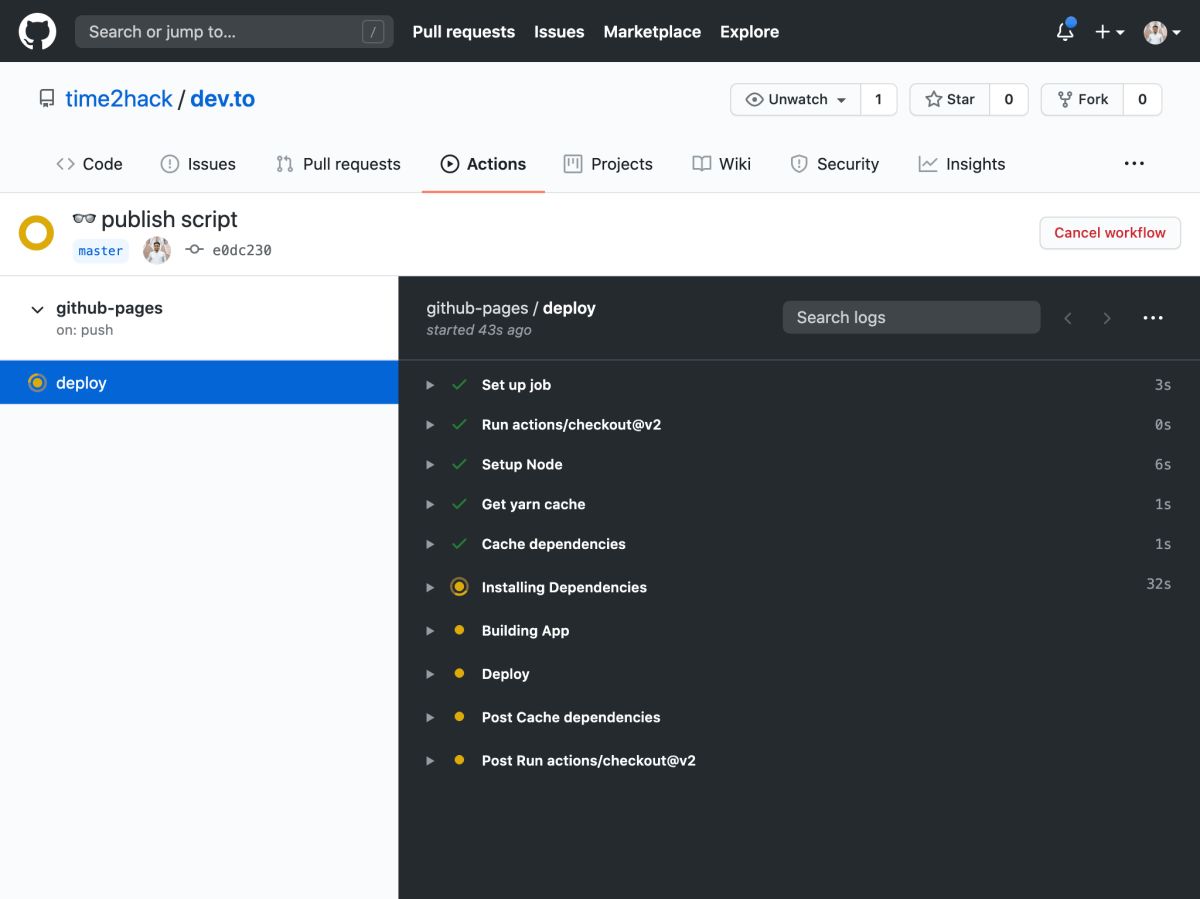This screenshot has width=1200, height=899.
Task: Switch to the Insights tab
Action: pos(962,164)
